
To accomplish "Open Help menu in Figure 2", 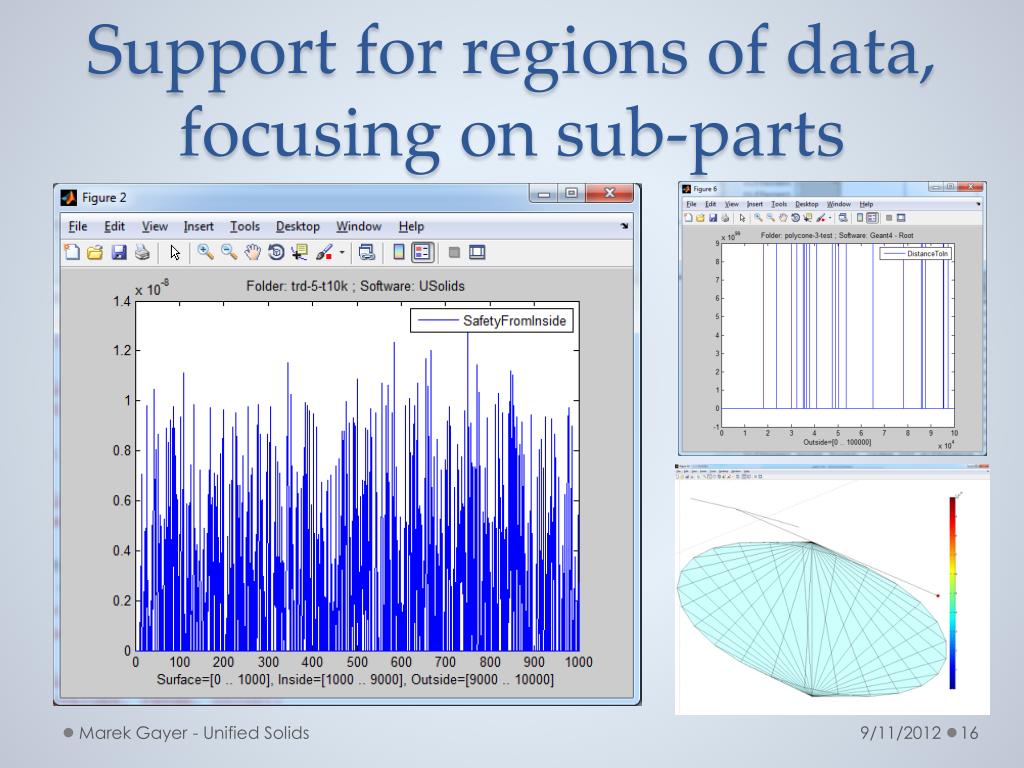I will click(x=411, y=226).
